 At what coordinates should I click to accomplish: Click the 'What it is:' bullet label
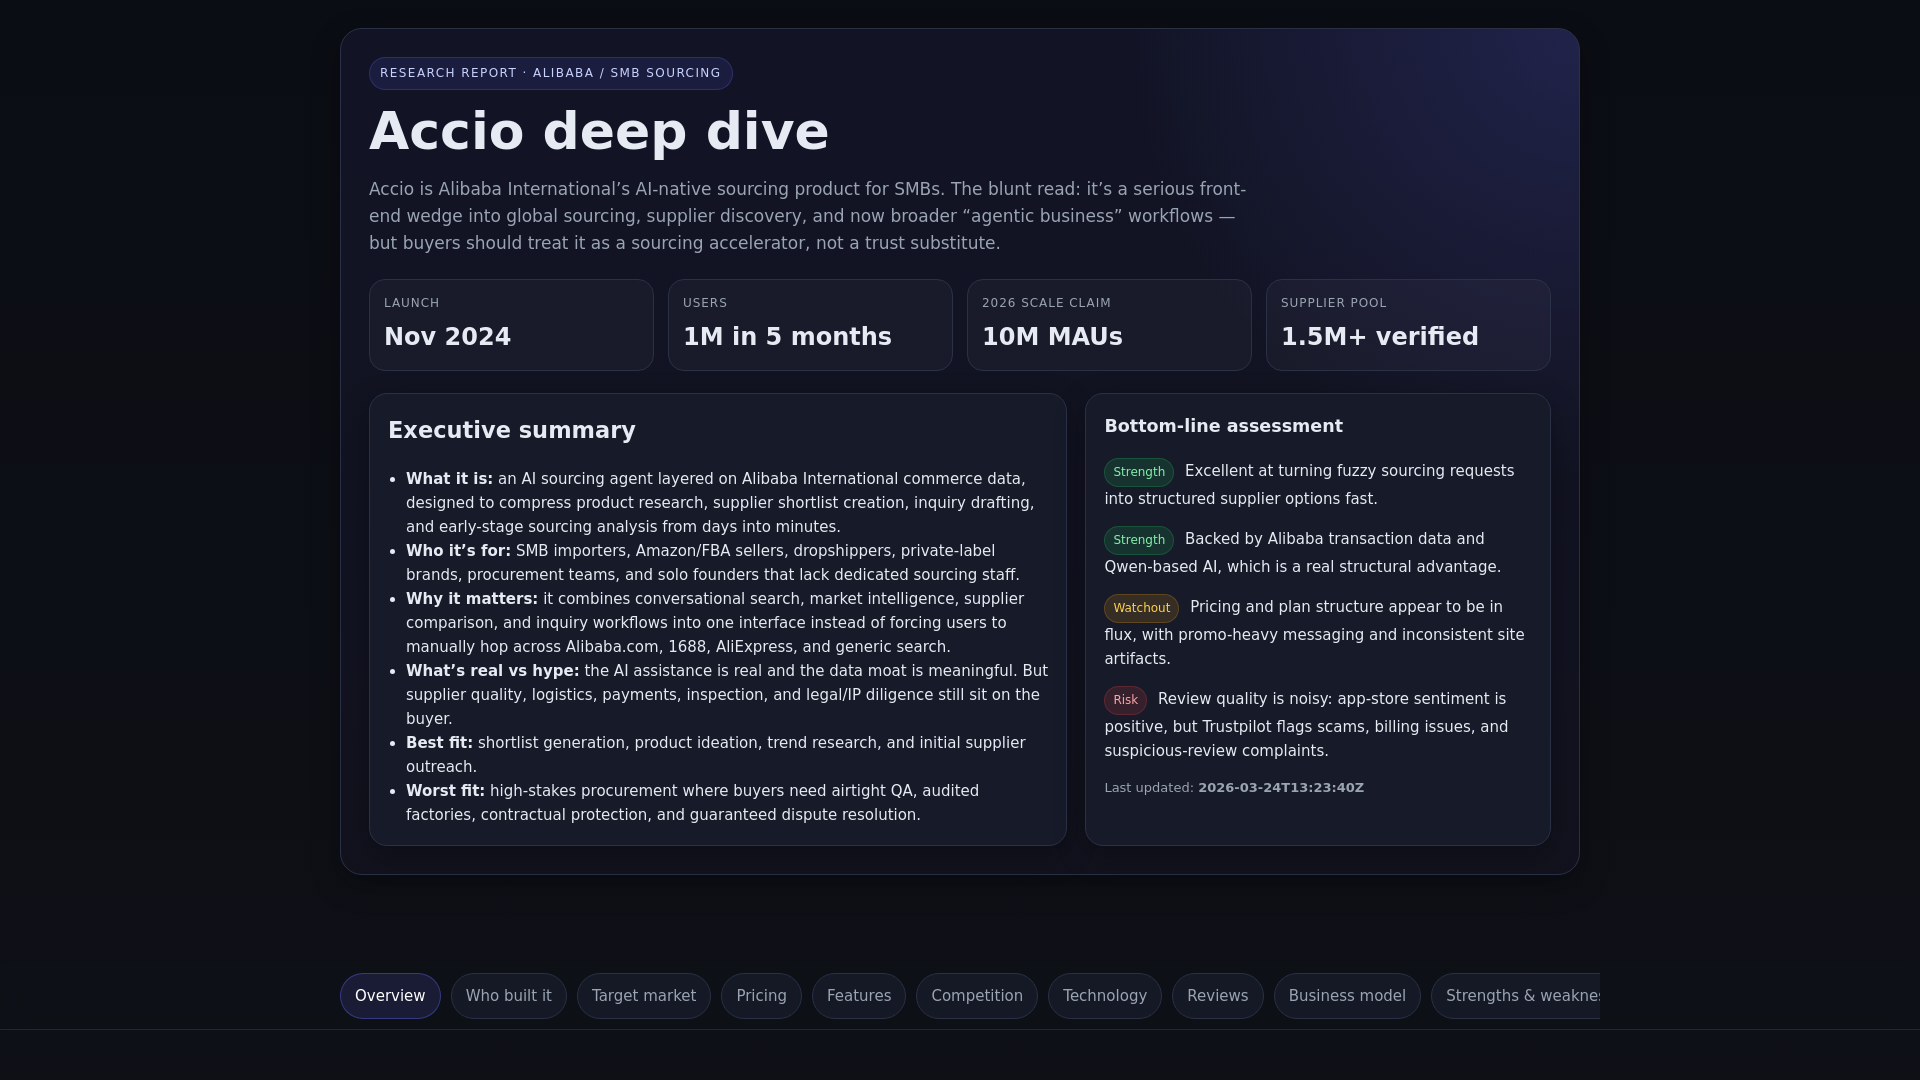coord(449,479)
